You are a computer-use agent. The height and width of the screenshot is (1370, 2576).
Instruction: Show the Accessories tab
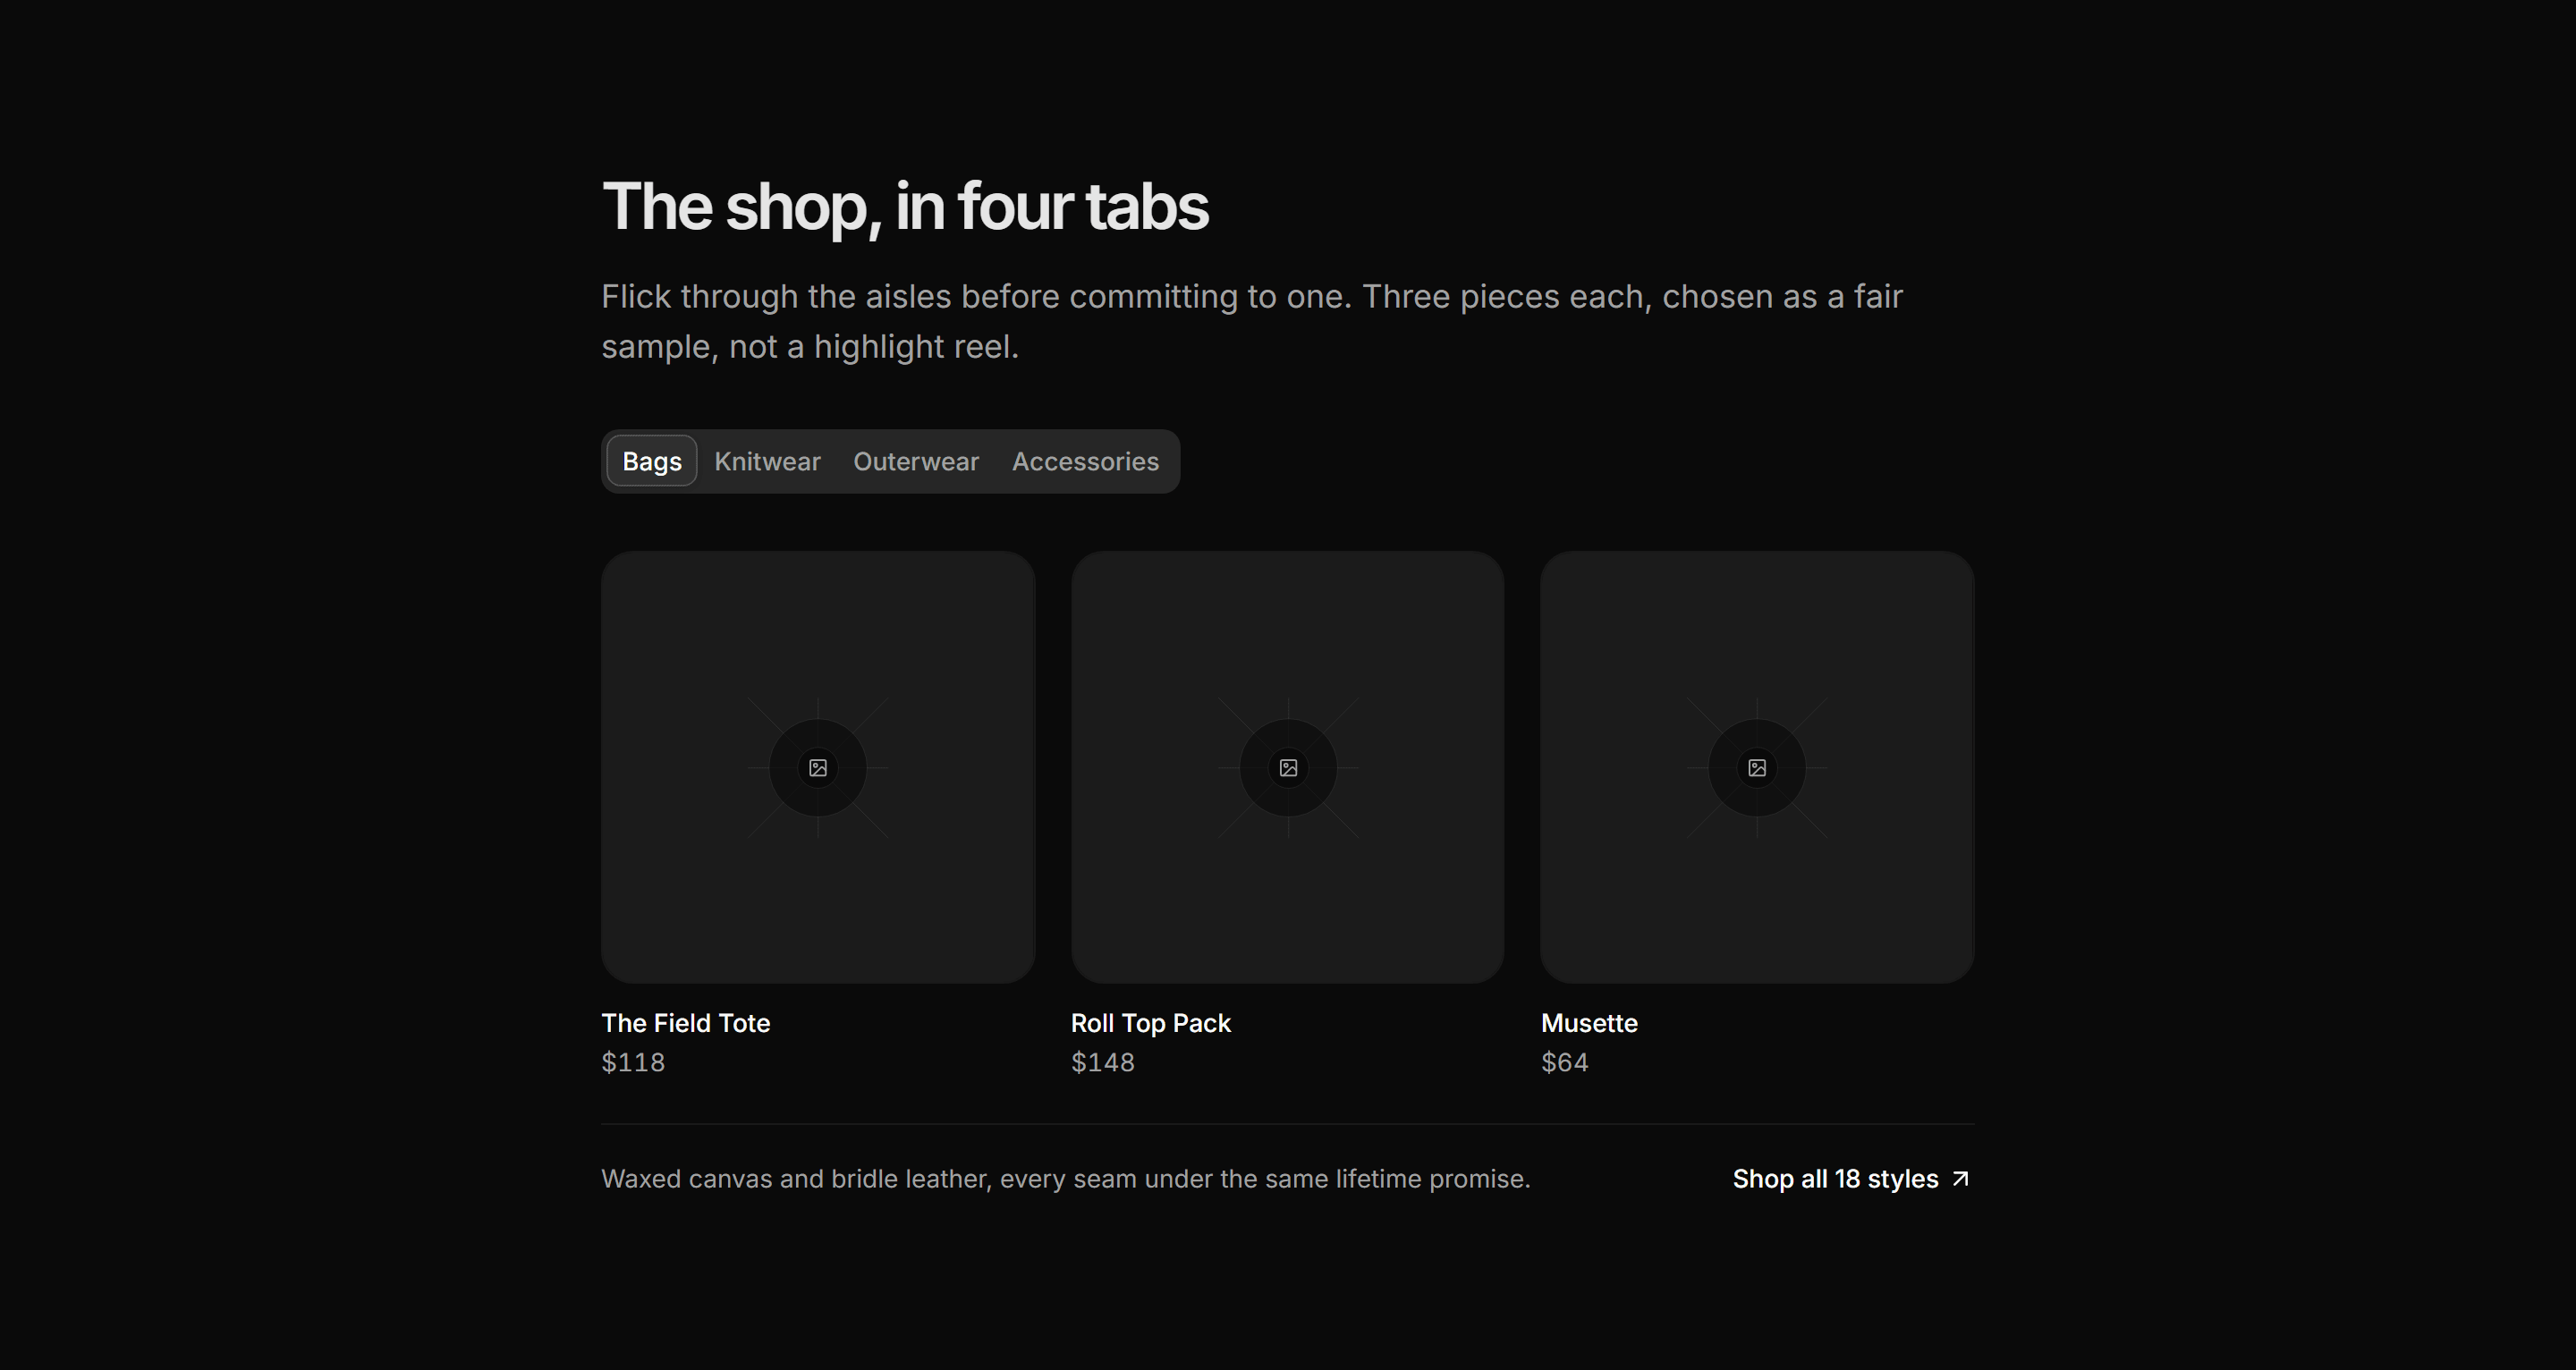(1085, 461)
